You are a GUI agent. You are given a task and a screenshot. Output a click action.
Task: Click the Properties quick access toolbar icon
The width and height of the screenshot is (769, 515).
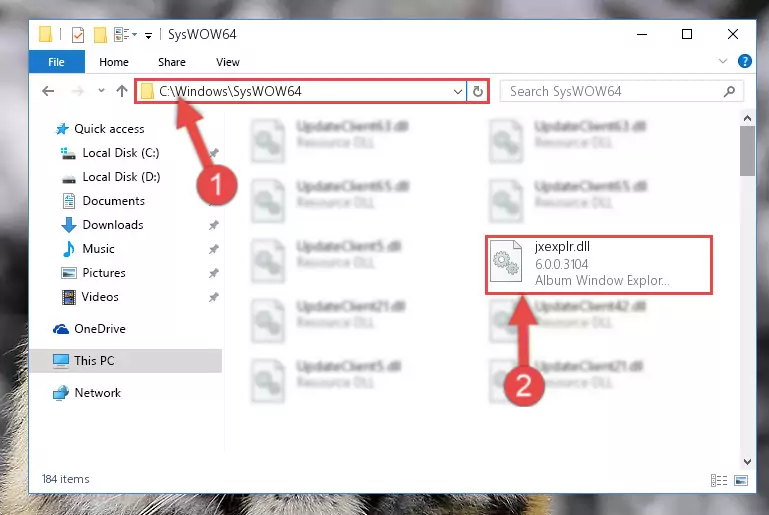tap(77, 35)
